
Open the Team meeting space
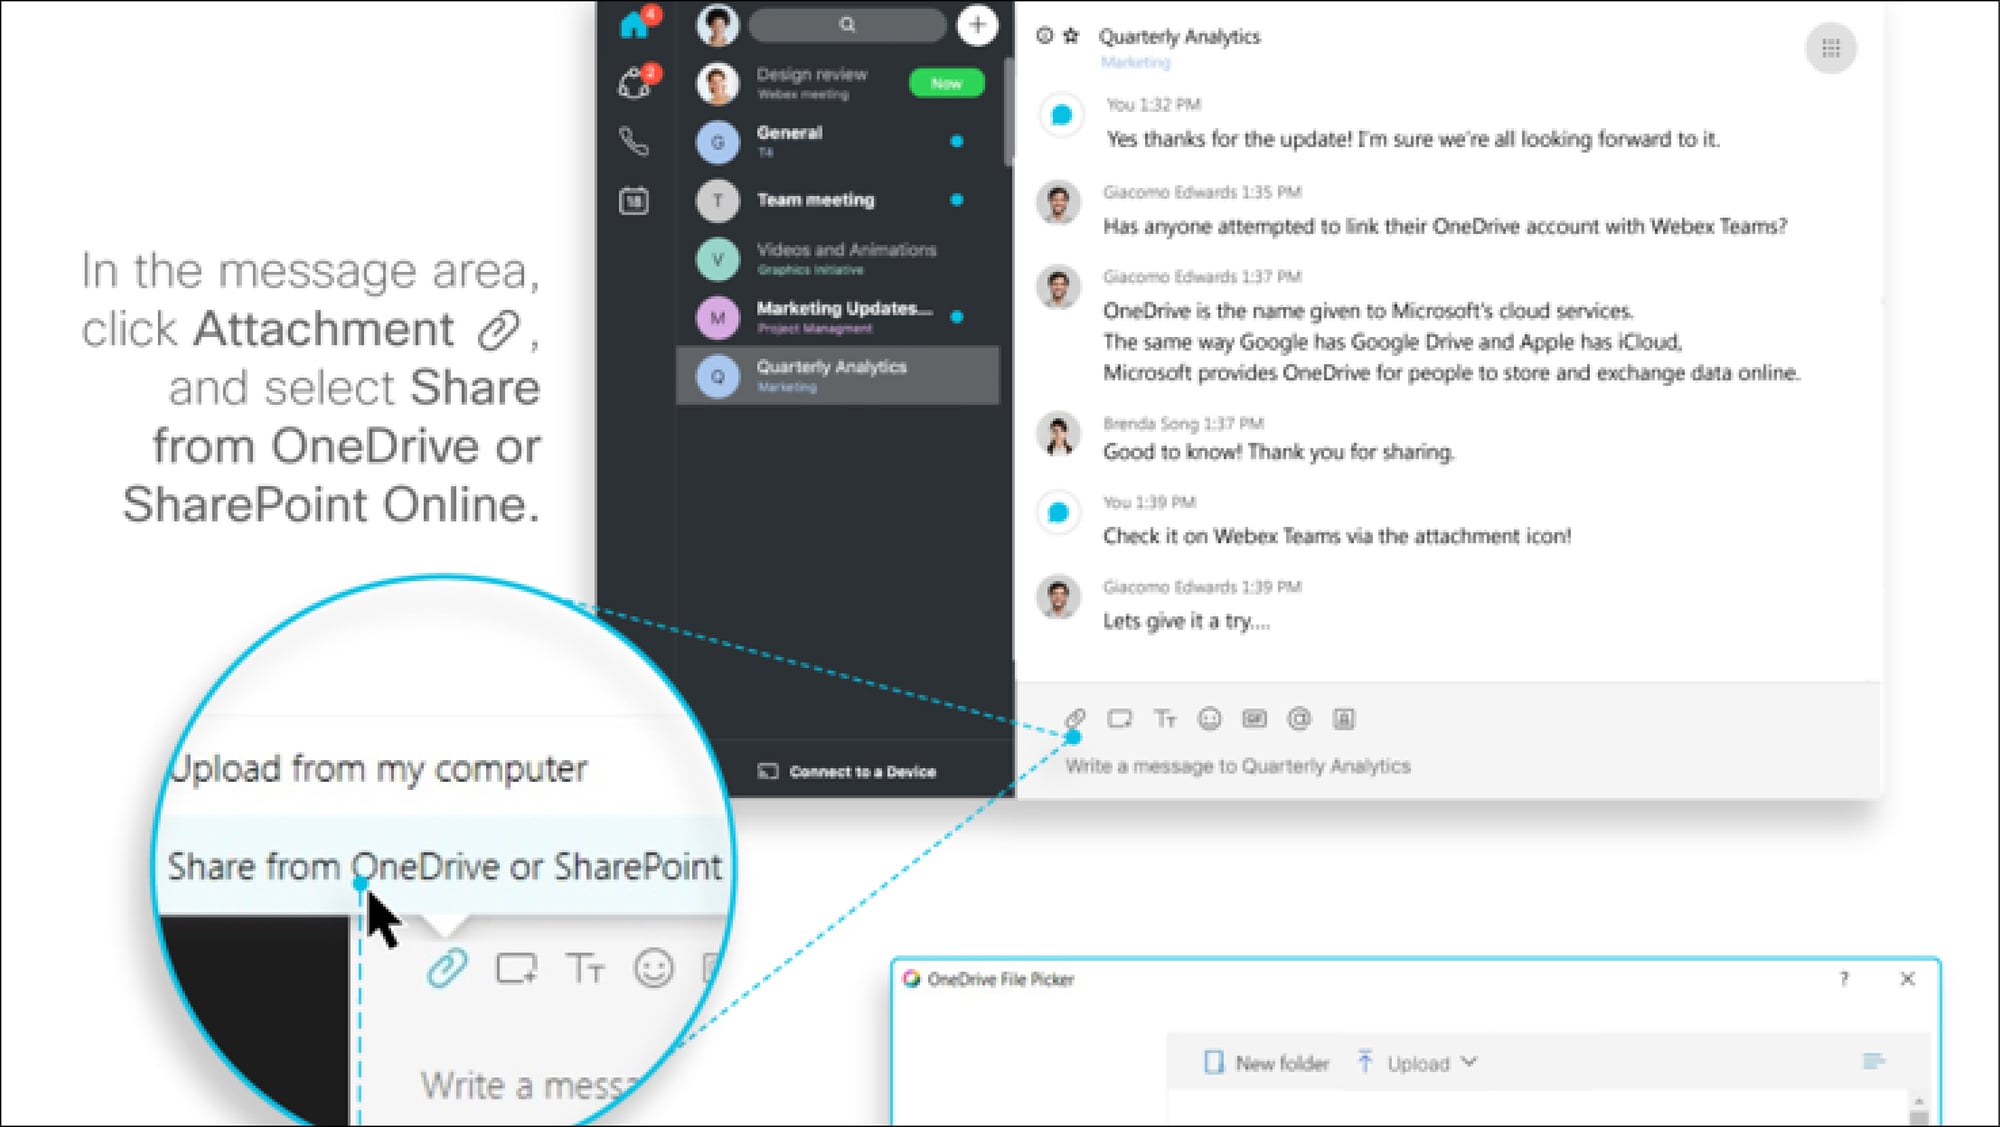pyautogui.click(x=838, y=200)
